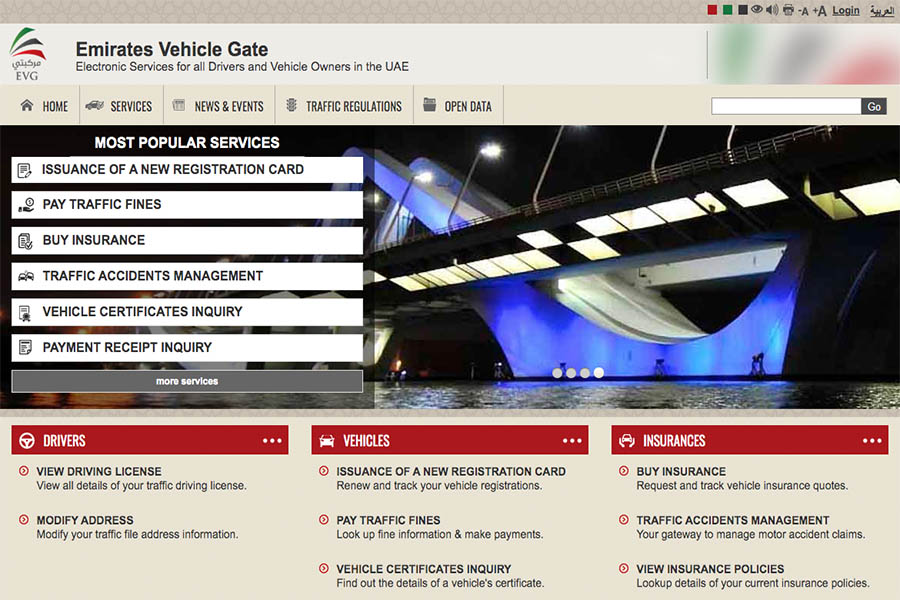Click the printer icon to print page
This screenshot has height=600, width=900.
788,10
